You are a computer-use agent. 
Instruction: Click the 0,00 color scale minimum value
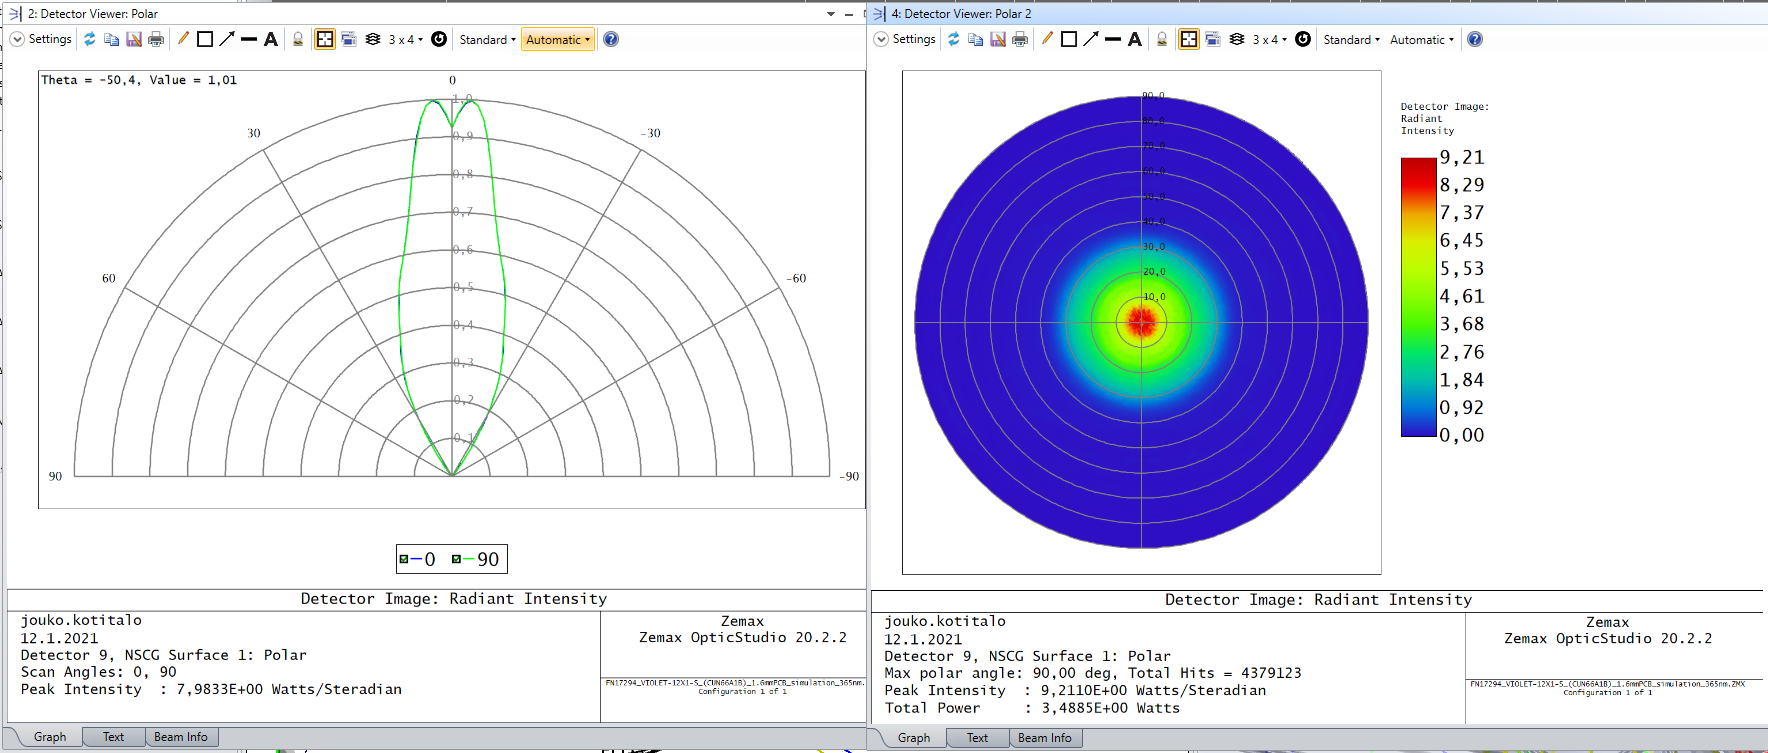[1462, 435]
